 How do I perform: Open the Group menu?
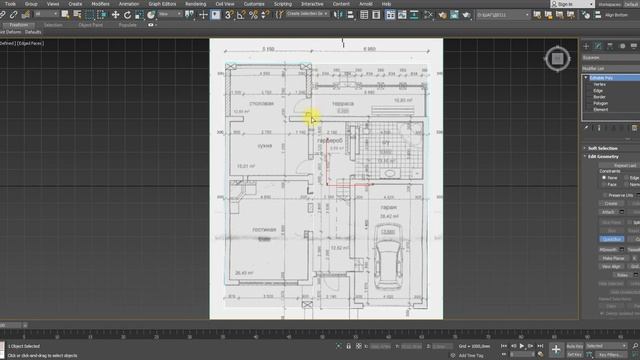[31, 4]
